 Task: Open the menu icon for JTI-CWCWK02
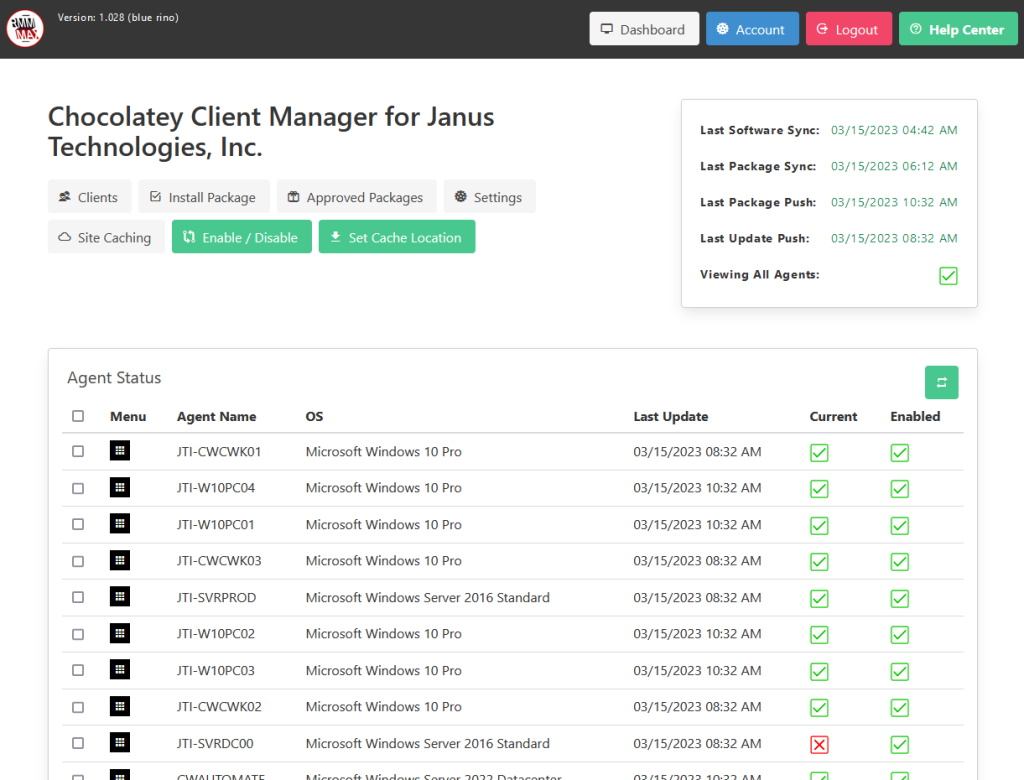120,706
